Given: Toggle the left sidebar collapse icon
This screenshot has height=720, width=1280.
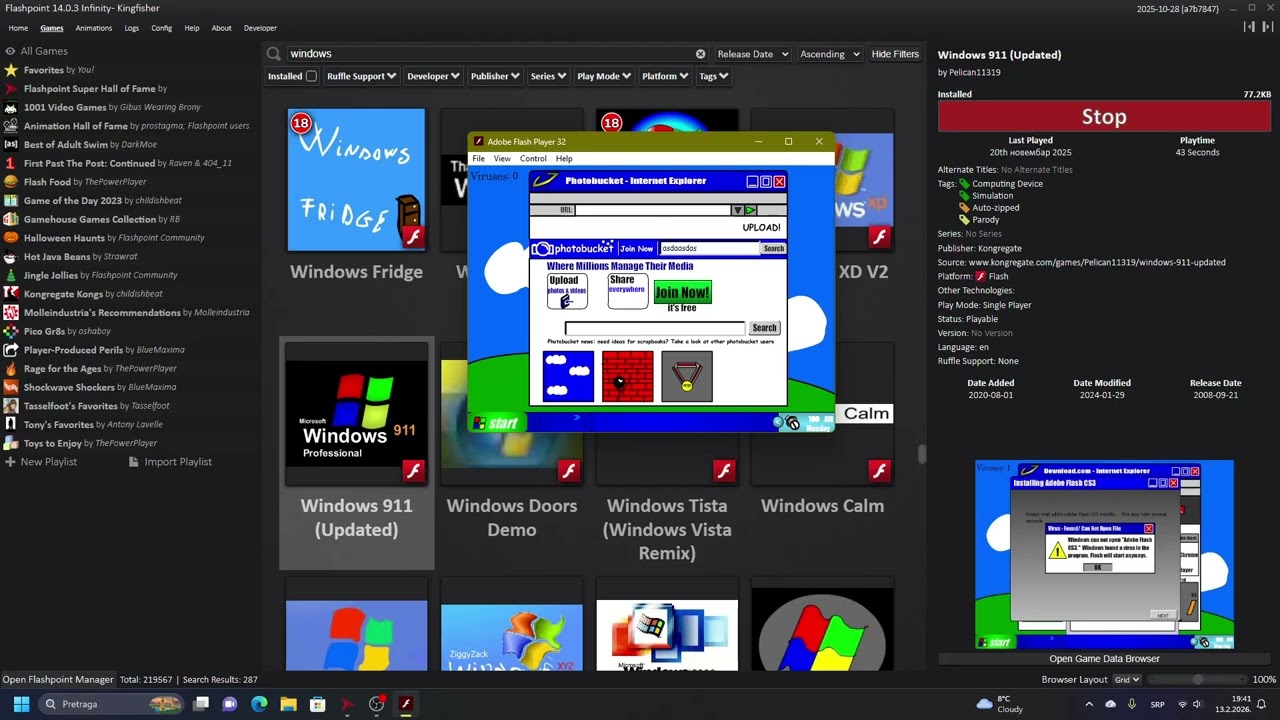Looking at the screenshot, I should [1250, 28].
